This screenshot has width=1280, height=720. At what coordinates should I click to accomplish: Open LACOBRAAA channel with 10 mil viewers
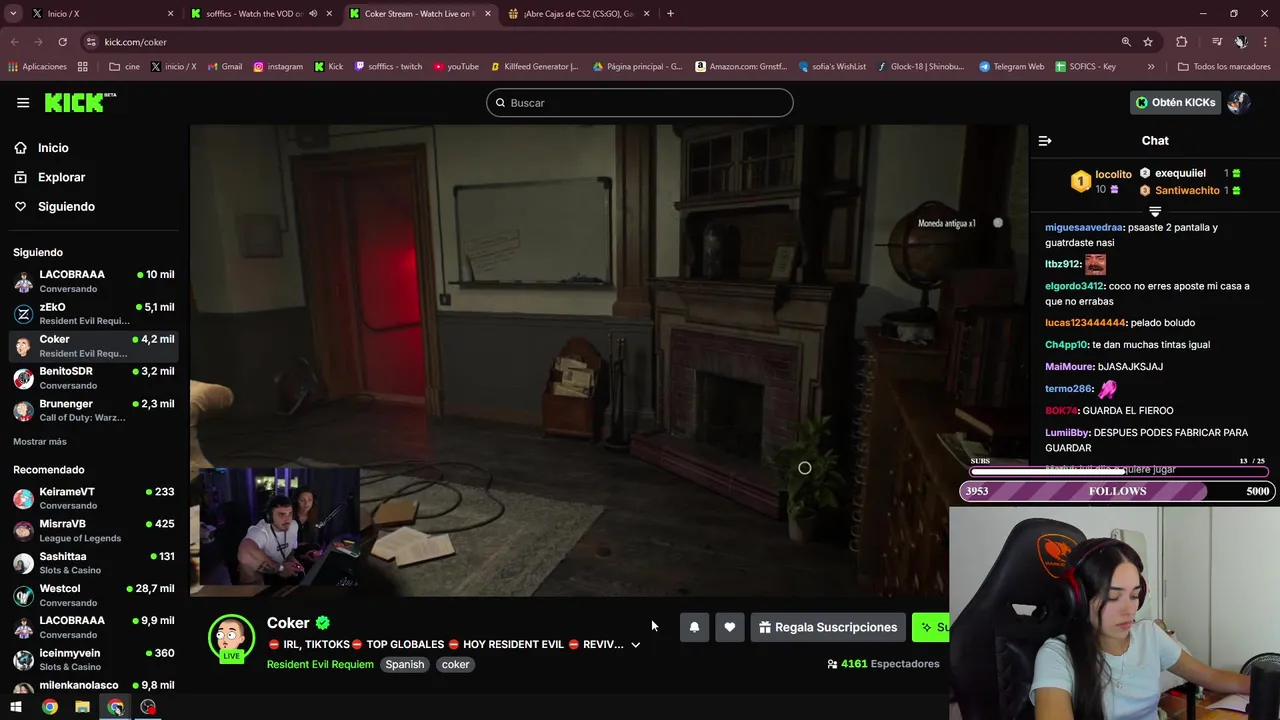94,281
